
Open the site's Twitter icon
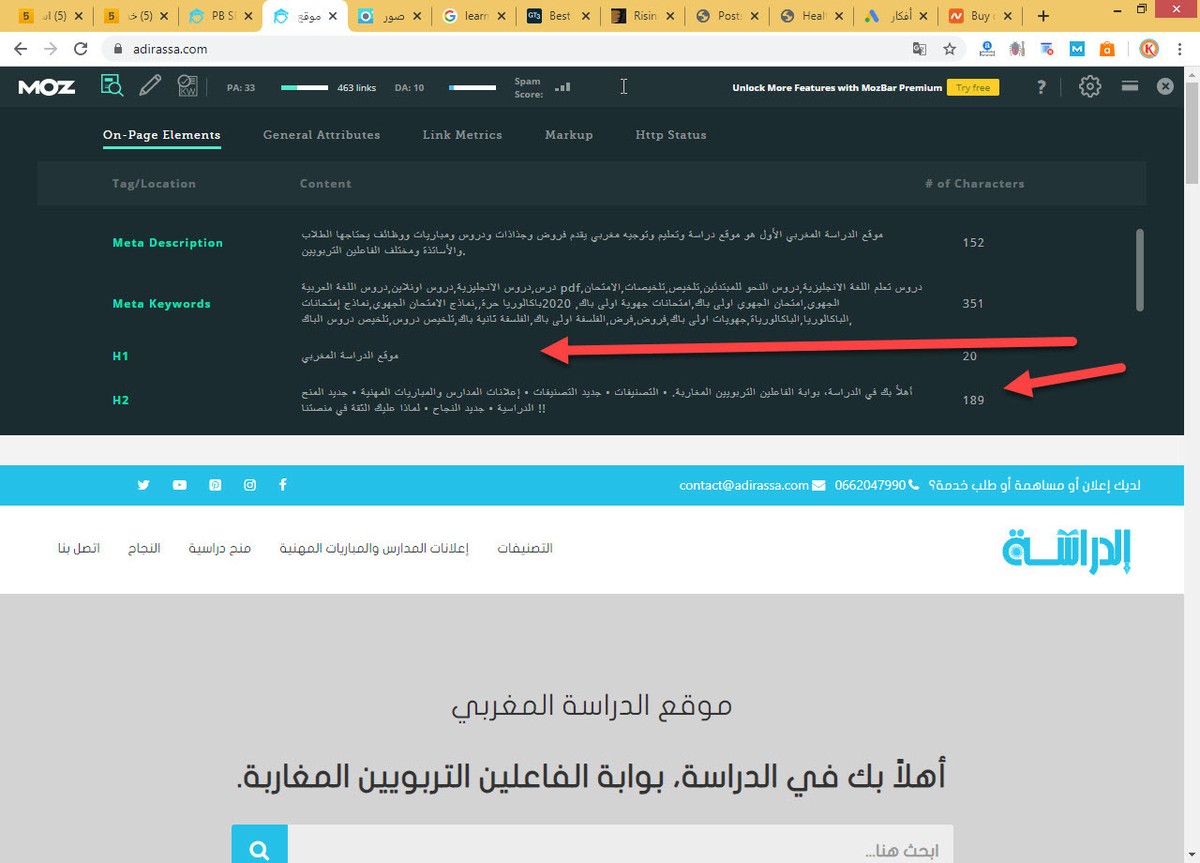[x=144, y=485]
